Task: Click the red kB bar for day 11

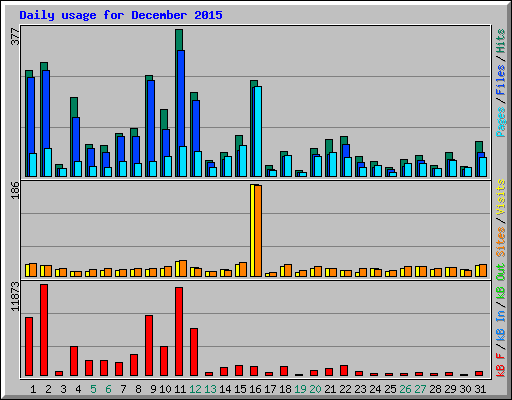Action: coord(179,331)
